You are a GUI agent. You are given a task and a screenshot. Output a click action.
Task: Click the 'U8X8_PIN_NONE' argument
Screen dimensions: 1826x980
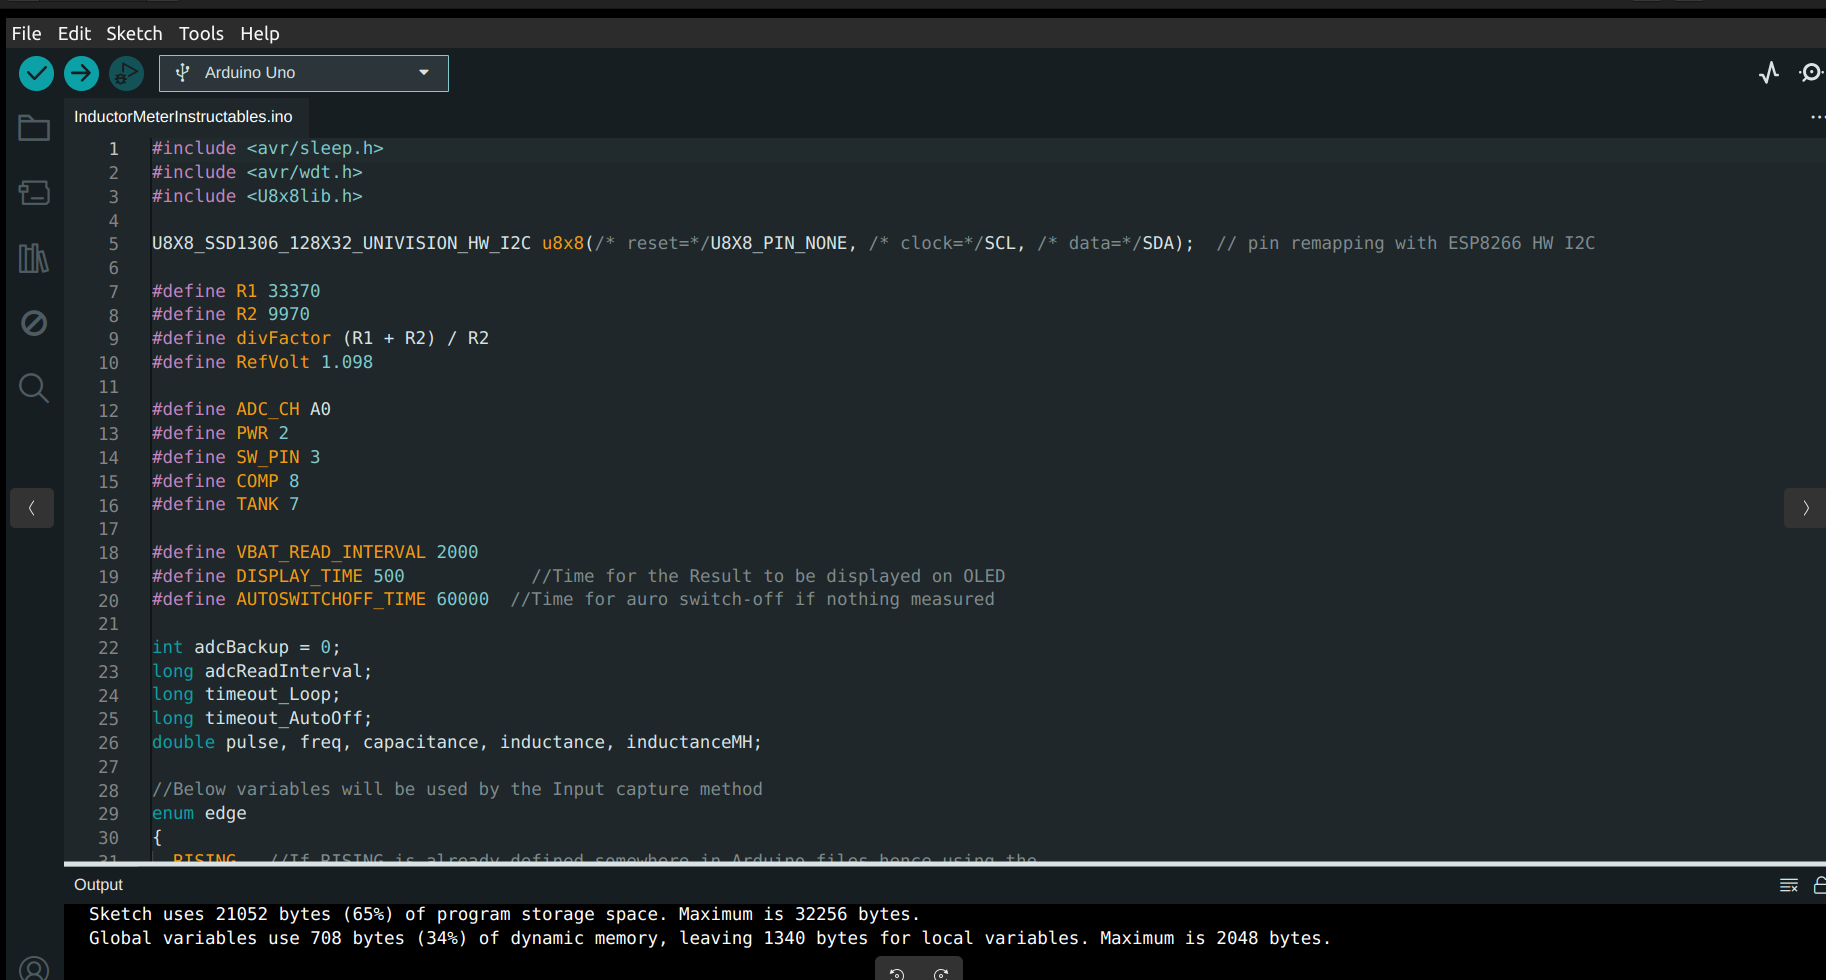point(779,243)
